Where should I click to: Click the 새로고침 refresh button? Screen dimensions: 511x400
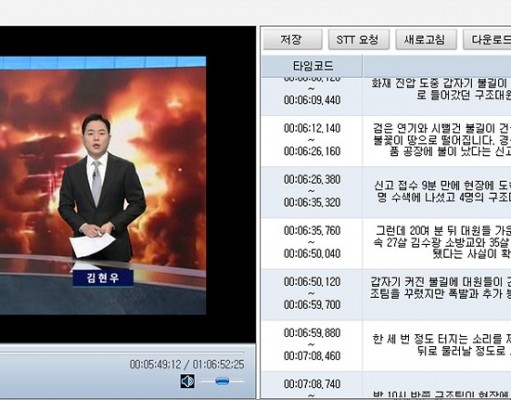[x=426, y=40]
